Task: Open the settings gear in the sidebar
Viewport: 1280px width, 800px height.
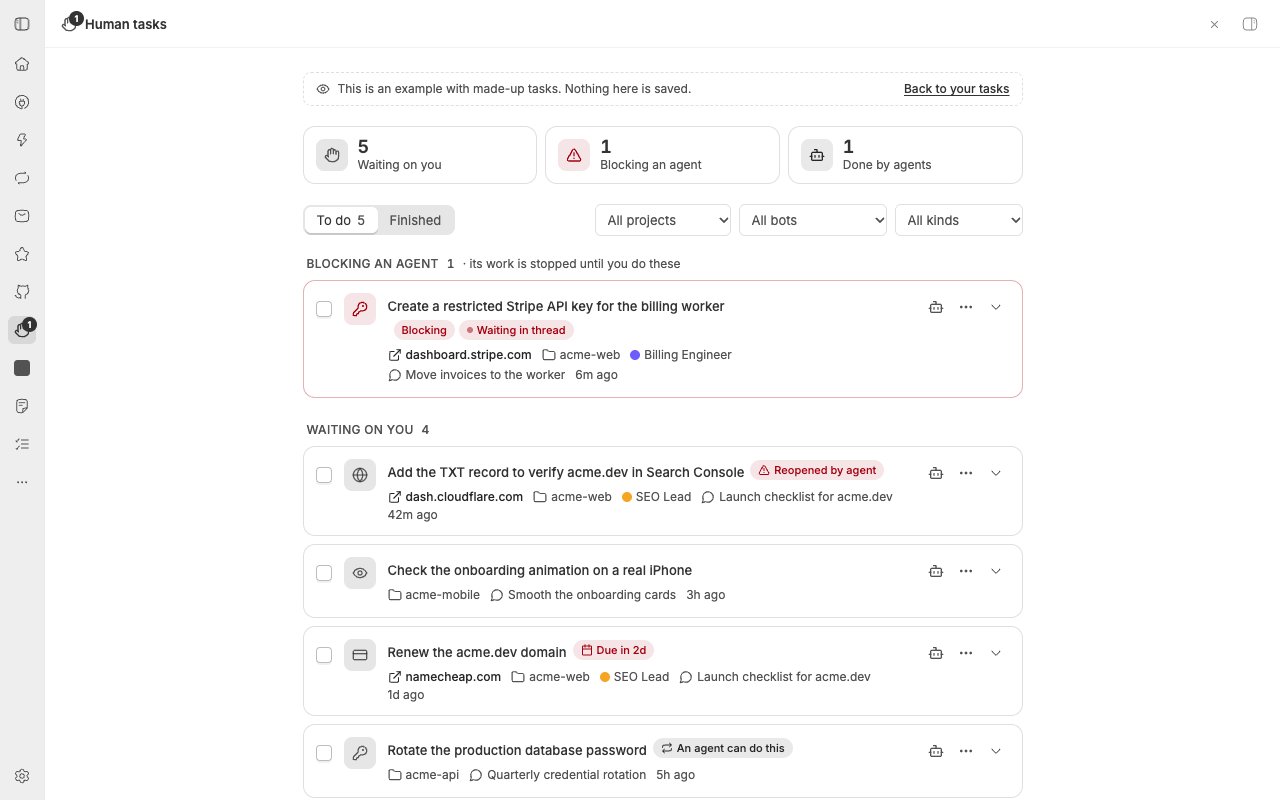Action: pos(22,776)
